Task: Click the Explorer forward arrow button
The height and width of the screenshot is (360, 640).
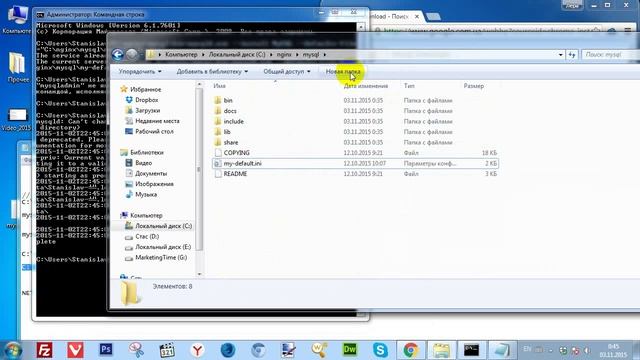Action: tap(131, 55)
